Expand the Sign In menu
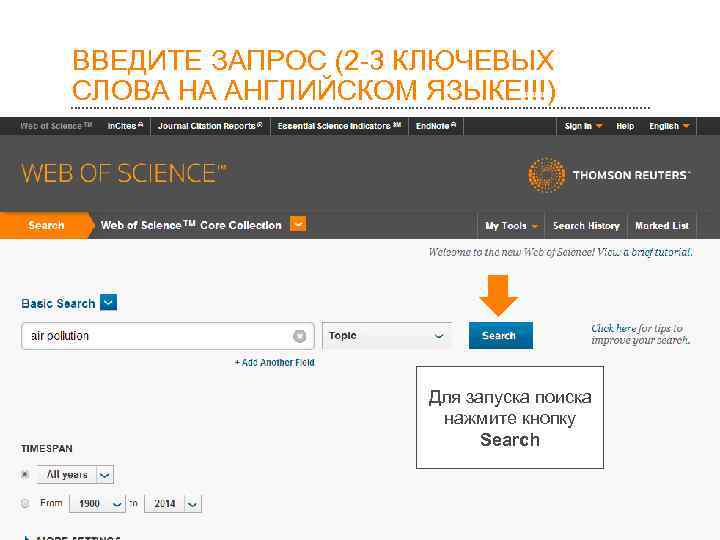The height and width of the screenshot is (540, 720). [x=583, y=126]
